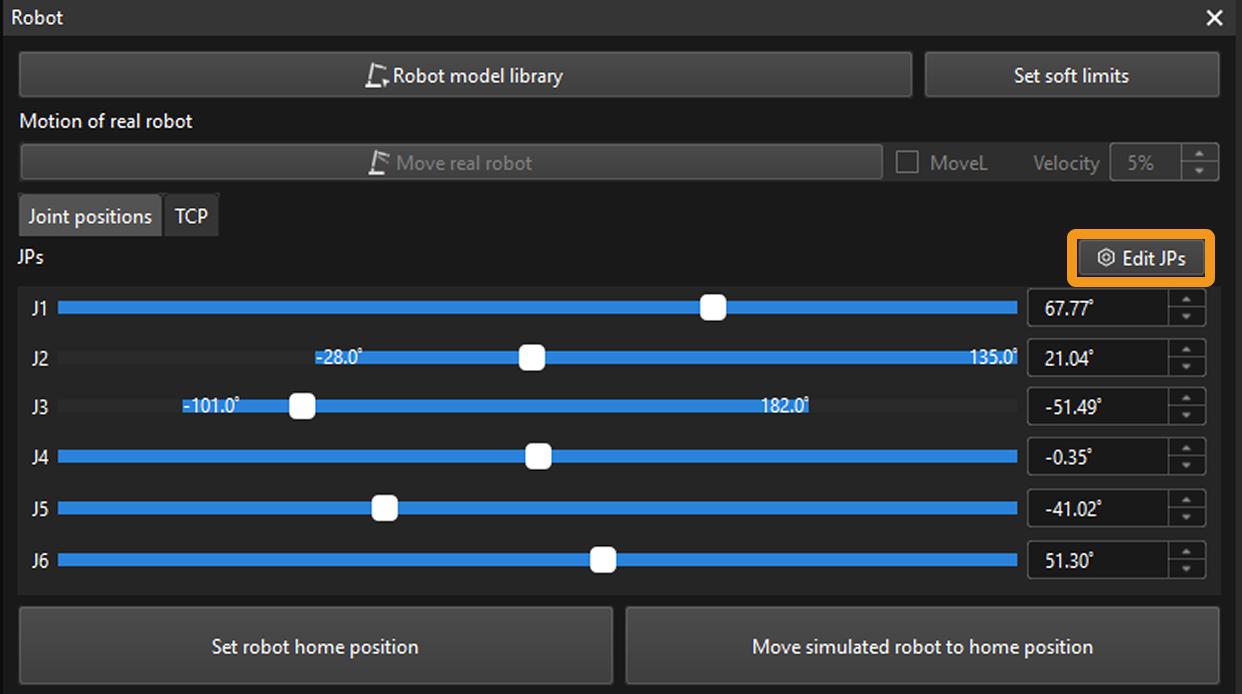The height and width of the screenshot is (694, 1242).
Task: Select the Joint positions tab
Action: coord(90,216)
